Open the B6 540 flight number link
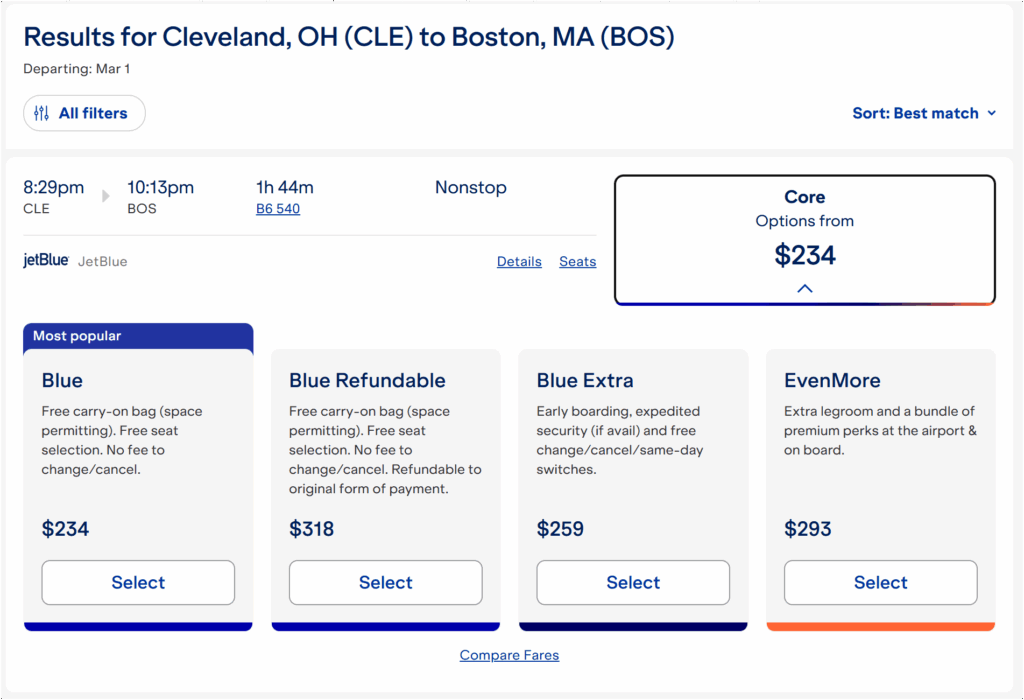Screen dimensions: 1024x700 pos(278,209)
